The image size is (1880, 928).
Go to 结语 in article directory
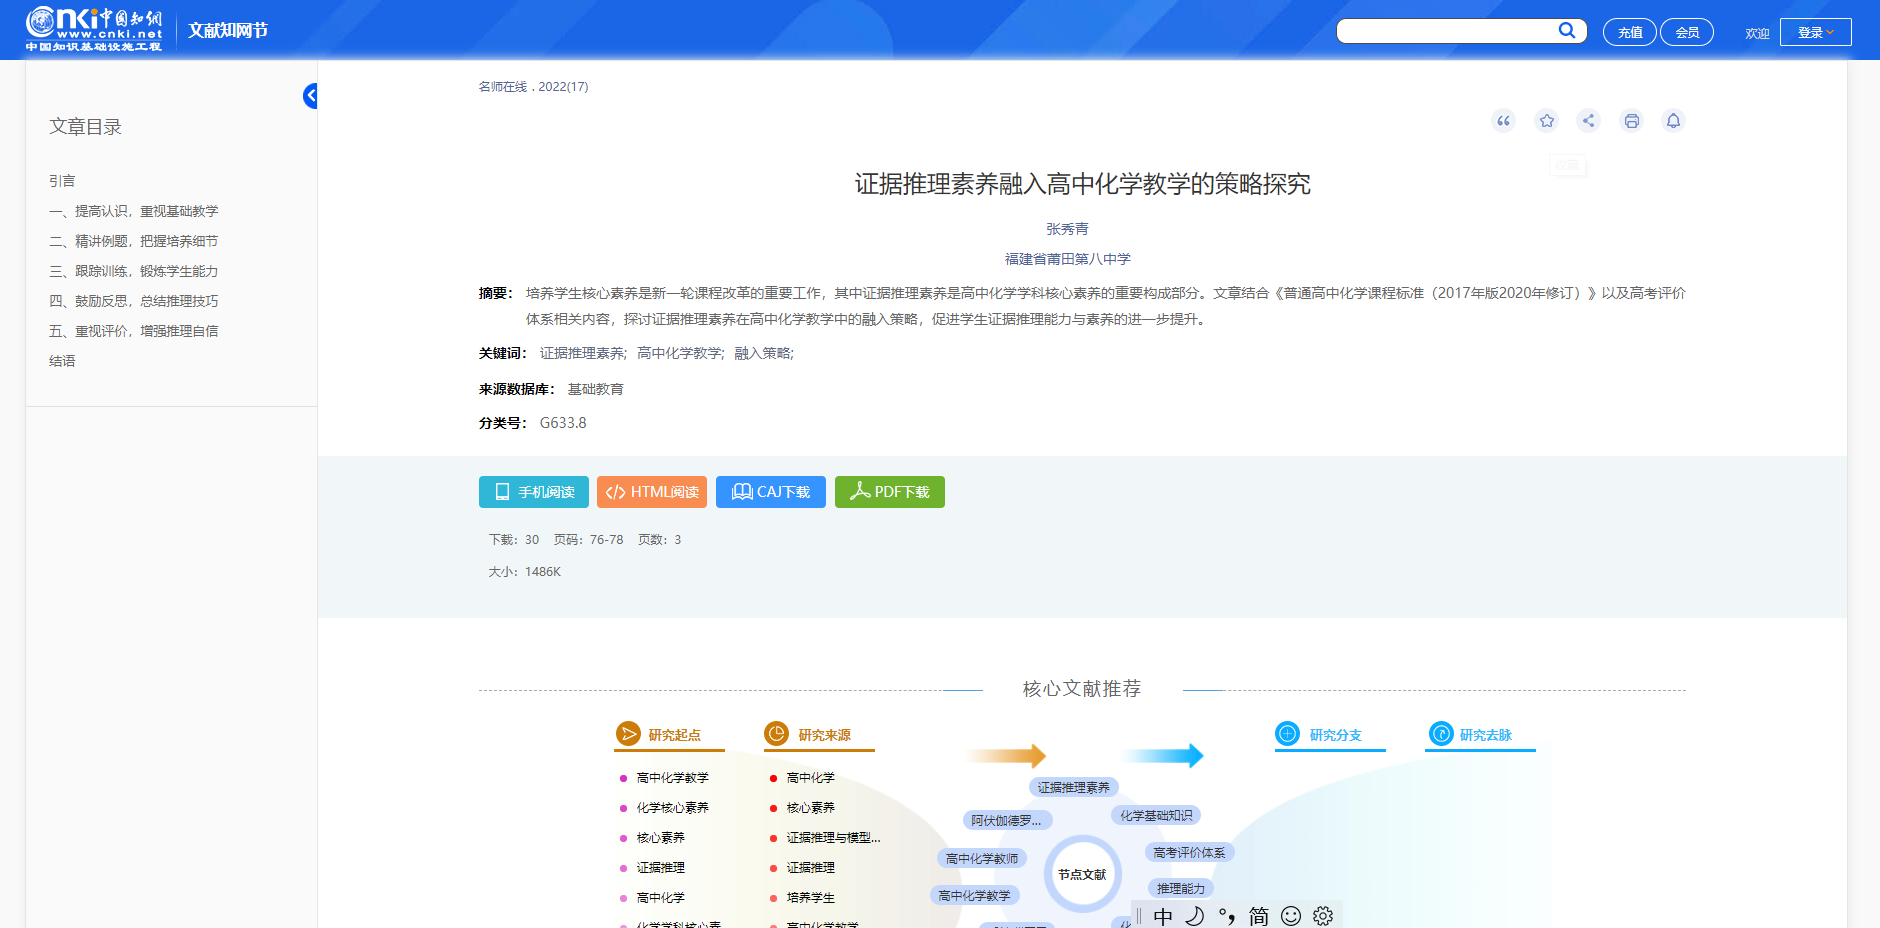(x=62, y=361)
